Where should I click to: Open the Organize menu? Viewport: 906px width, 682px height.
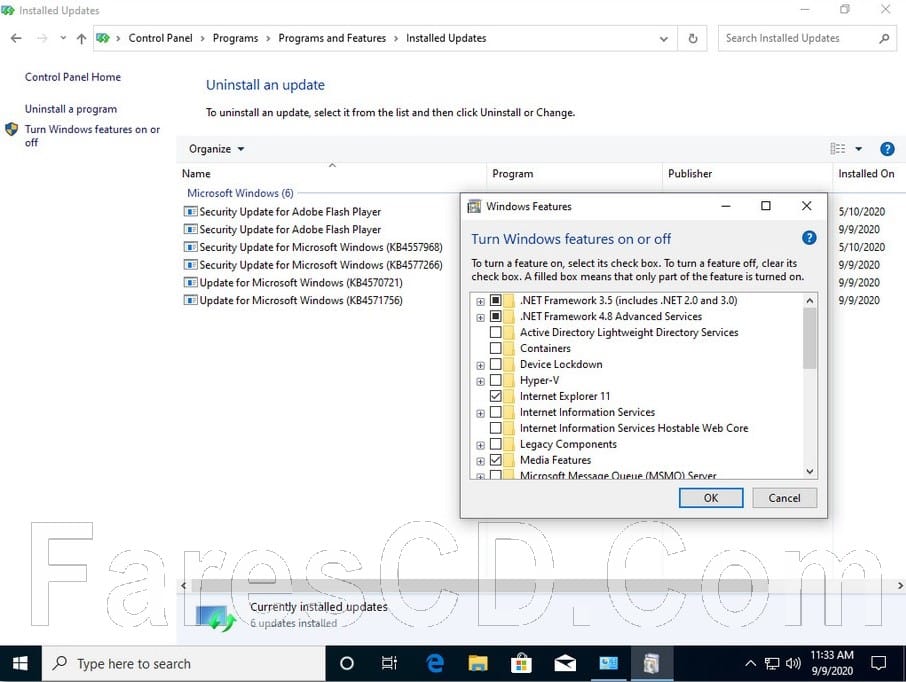217,149
